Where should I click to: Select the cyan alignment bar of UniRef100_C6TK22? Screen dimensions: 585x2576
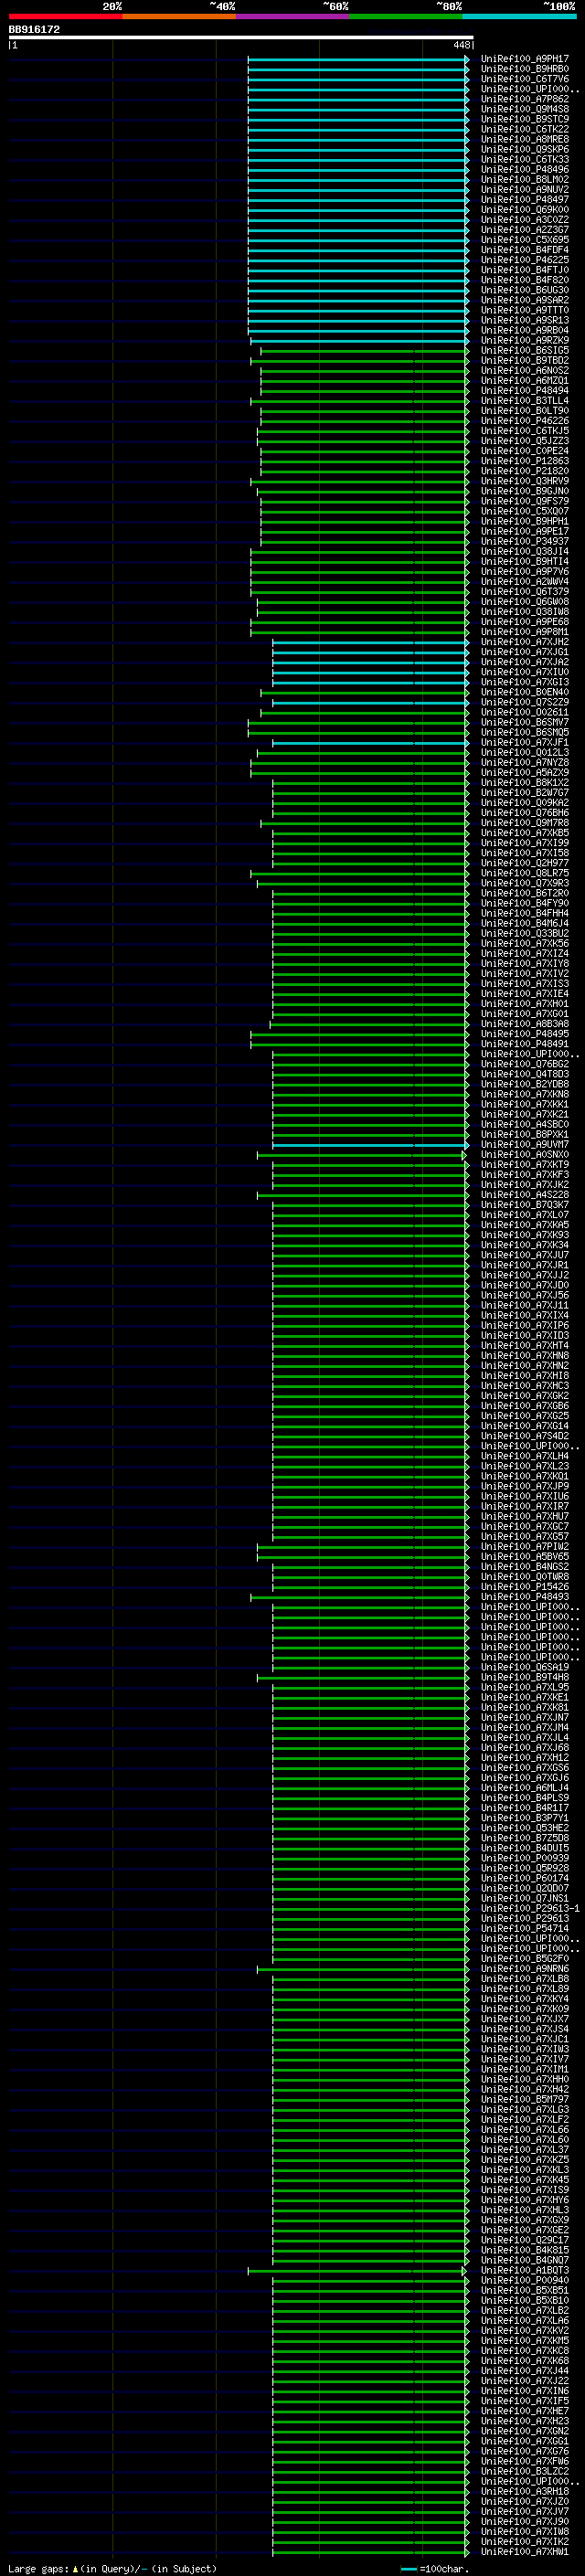click(358, 130)
